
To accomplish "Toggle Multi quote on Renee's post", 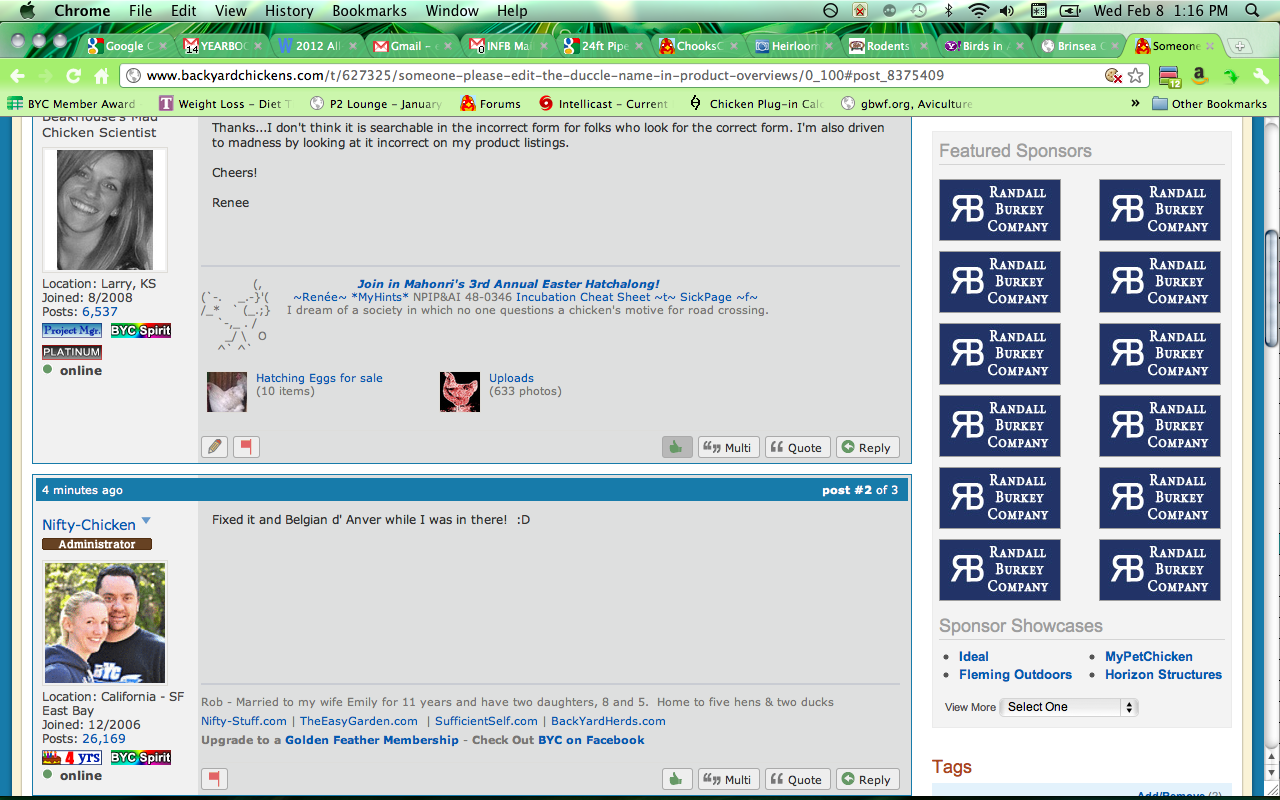I will [728, 447].
